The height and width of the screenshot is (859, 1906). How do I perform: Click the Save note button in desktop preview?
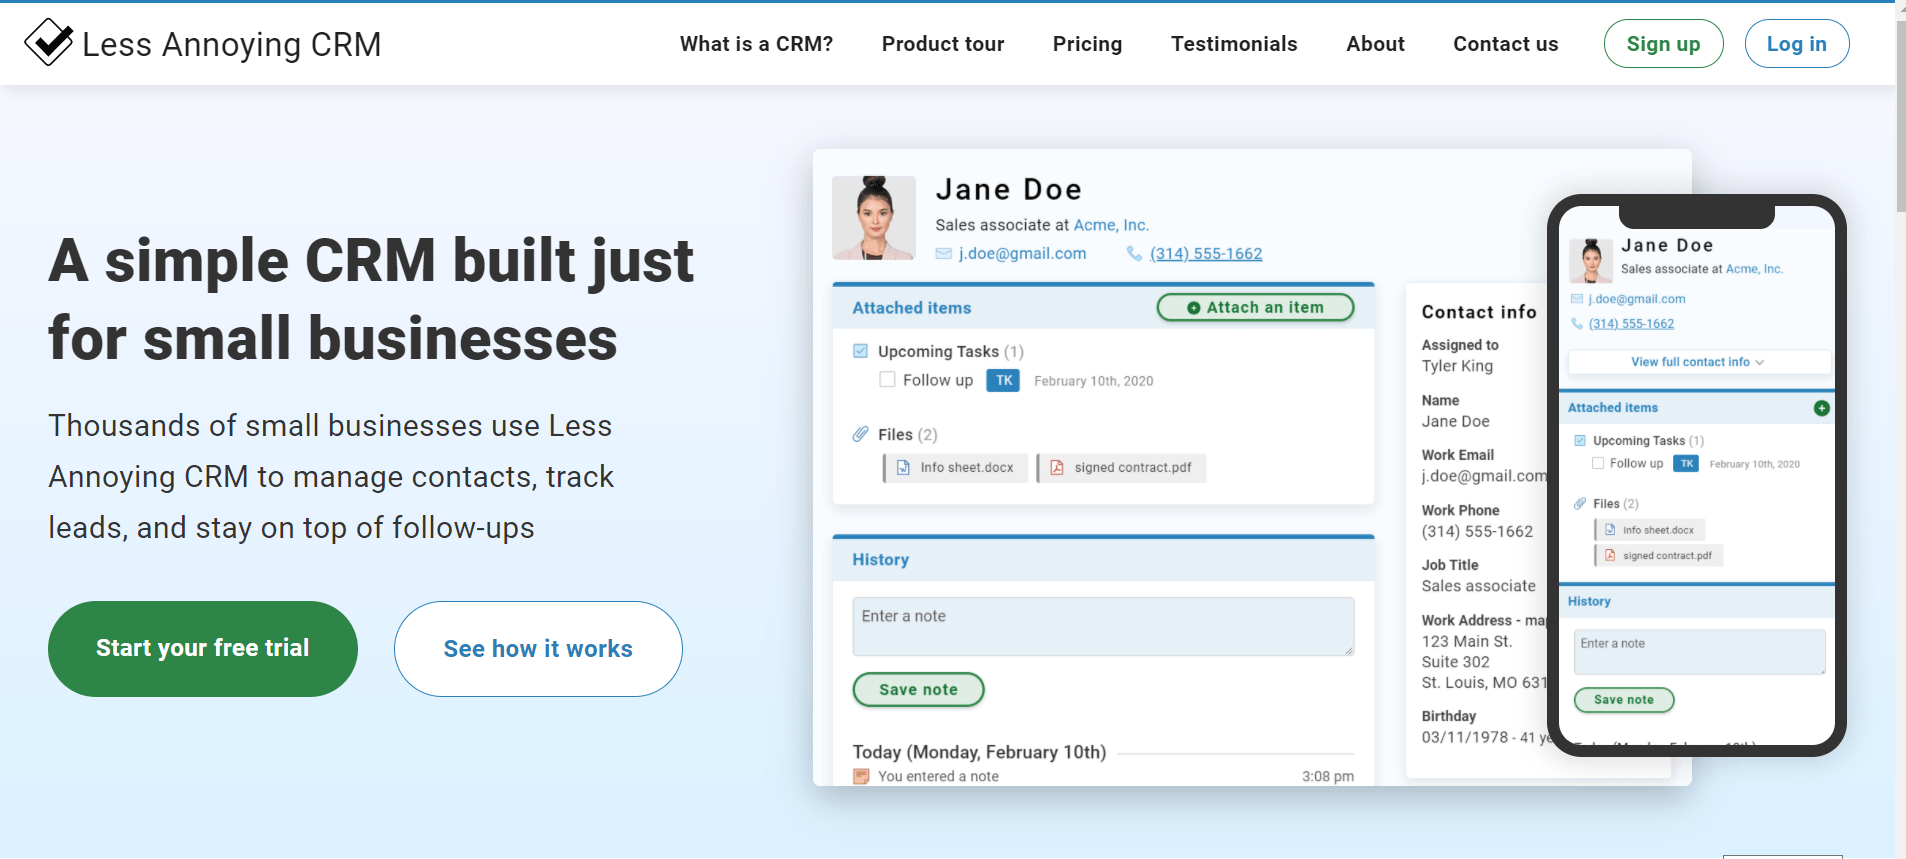(x=918, y=689)
